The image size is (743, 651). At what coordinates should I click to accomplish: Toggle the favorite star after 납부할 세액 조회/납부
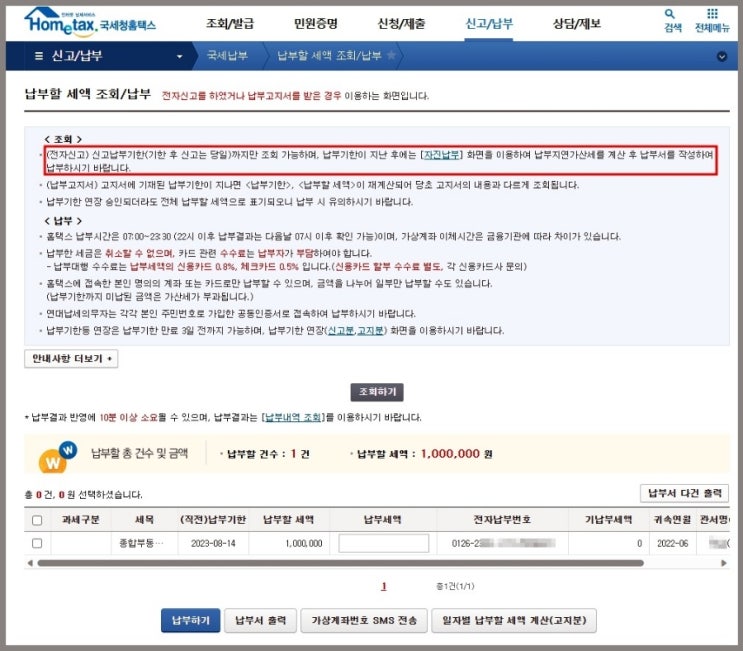(x=391, y=55)
